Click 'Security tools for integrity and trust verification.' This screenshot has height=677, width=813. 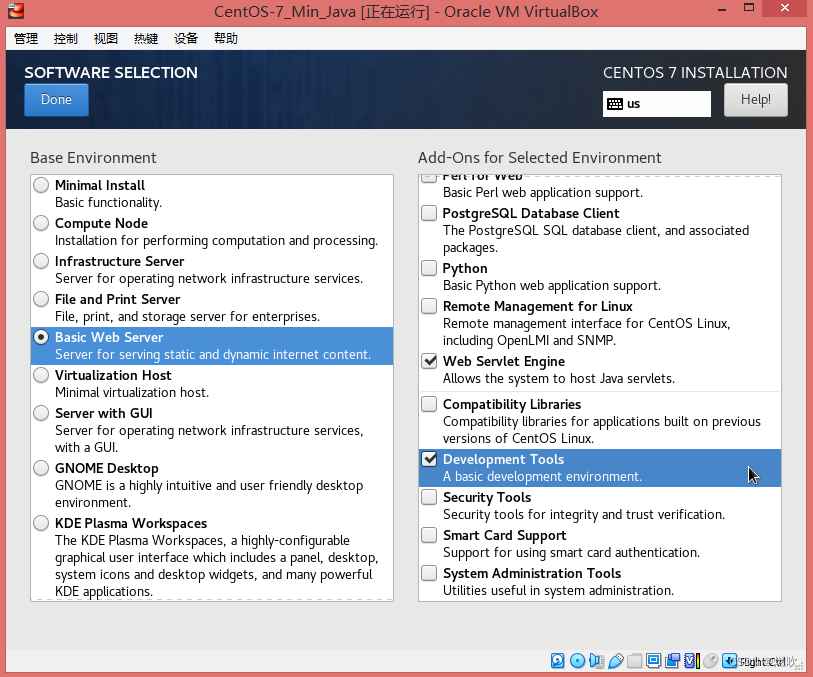pyautogui.click(x=584, y=514)
